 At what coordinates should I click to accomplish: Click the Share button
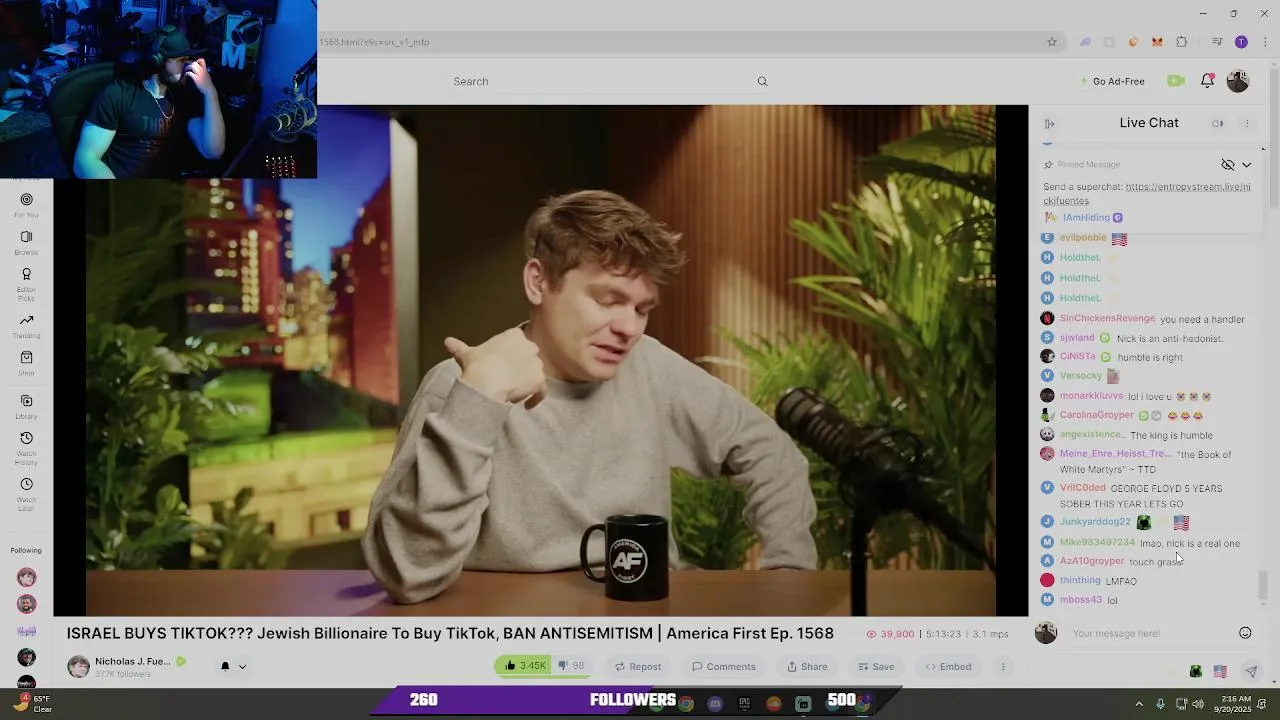pyautogui.click(x=806, y=667)
